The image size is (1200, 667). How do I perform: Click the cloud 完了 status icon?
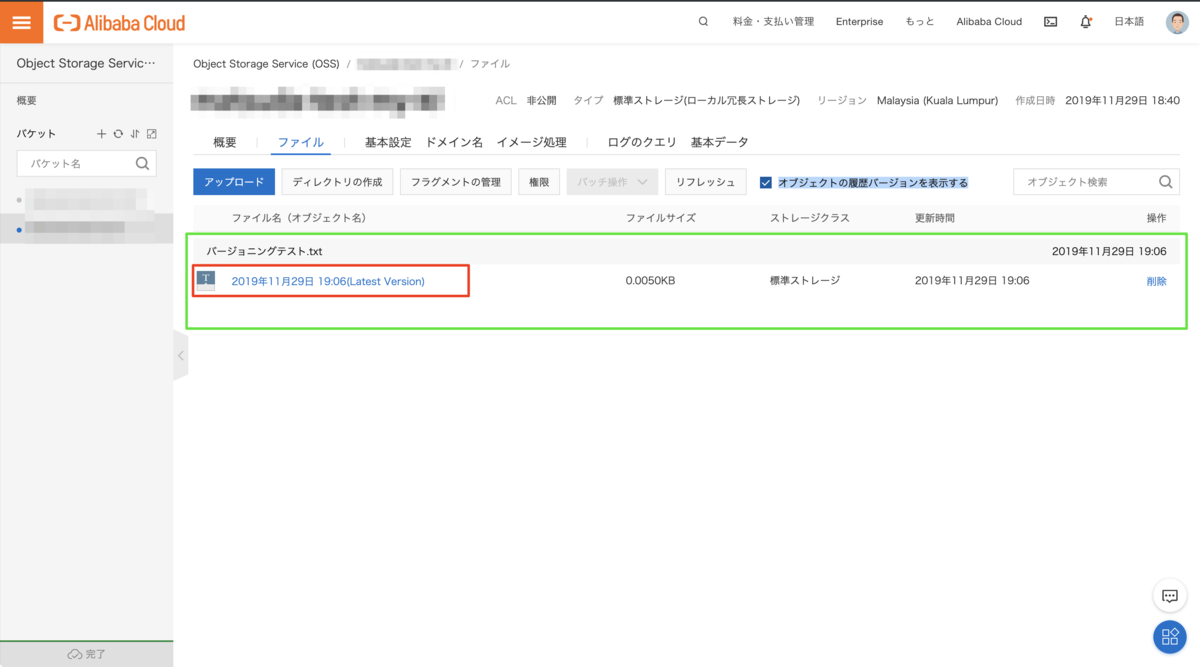74,654
